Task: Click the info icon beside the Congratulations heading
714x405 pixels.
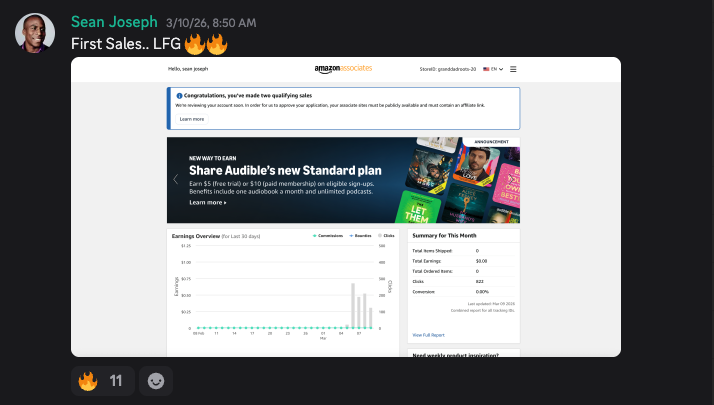Action: pyautogui.click(x=179, y=96)
